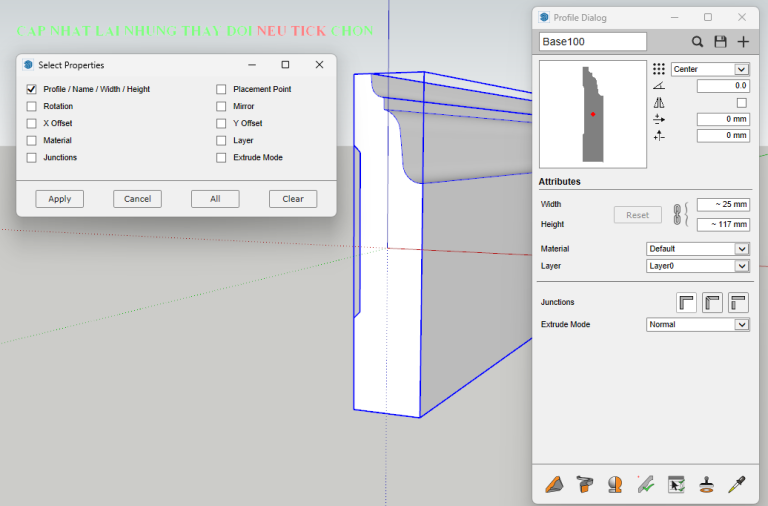Click the horizontal offset 0 mm field

coord(723,119)
